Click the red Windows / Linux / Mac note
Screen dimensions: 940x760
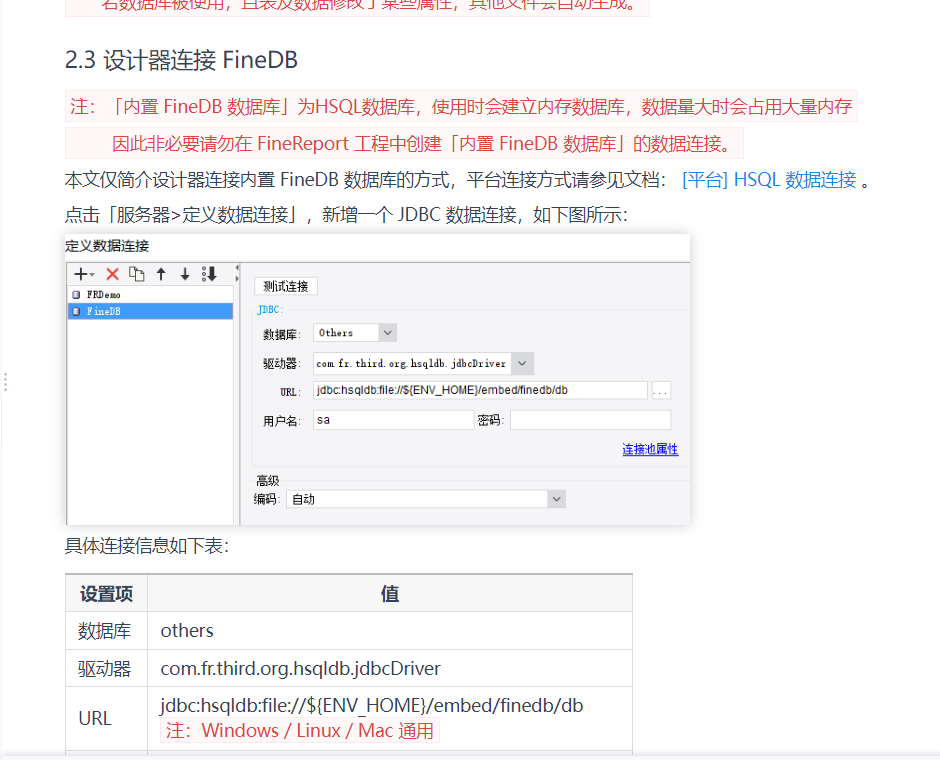click(300, 731)
